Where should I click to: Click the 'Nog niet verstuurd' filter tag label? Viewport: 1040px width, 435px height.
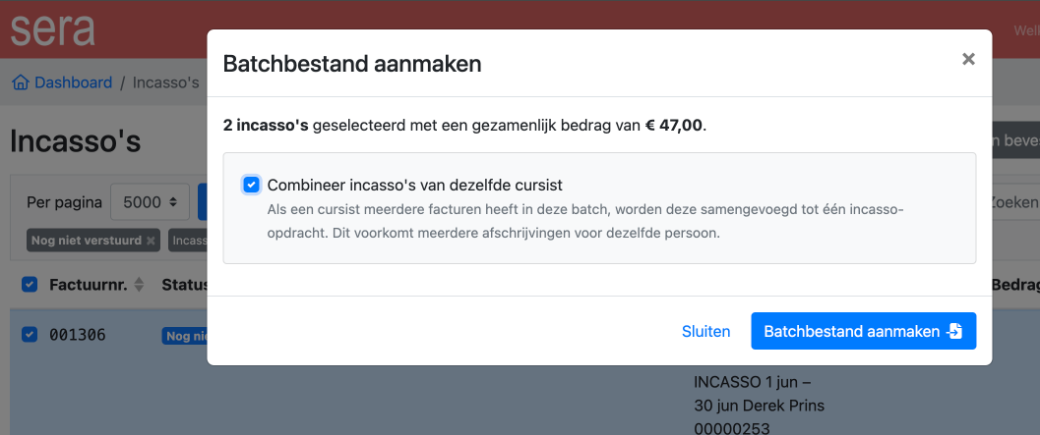pyautogui.click(x=87, y=240)
